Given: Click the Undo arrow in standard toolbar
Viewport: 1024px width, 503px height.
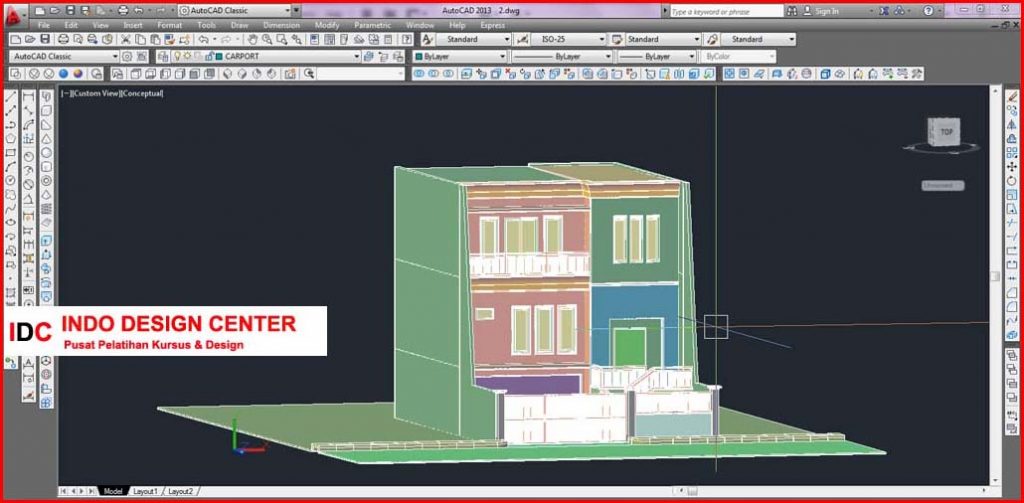Looking at the screenshot, I should (203, 39).
